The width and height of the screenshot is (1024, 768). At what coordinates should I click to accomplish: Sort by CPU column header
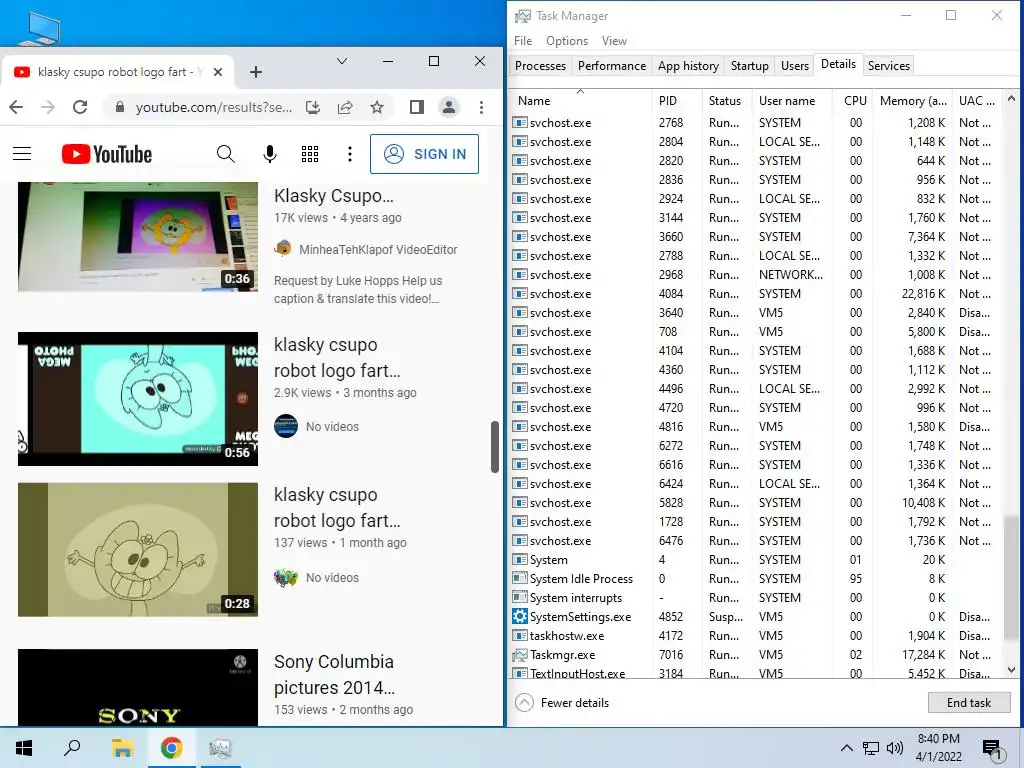(854, 101)
